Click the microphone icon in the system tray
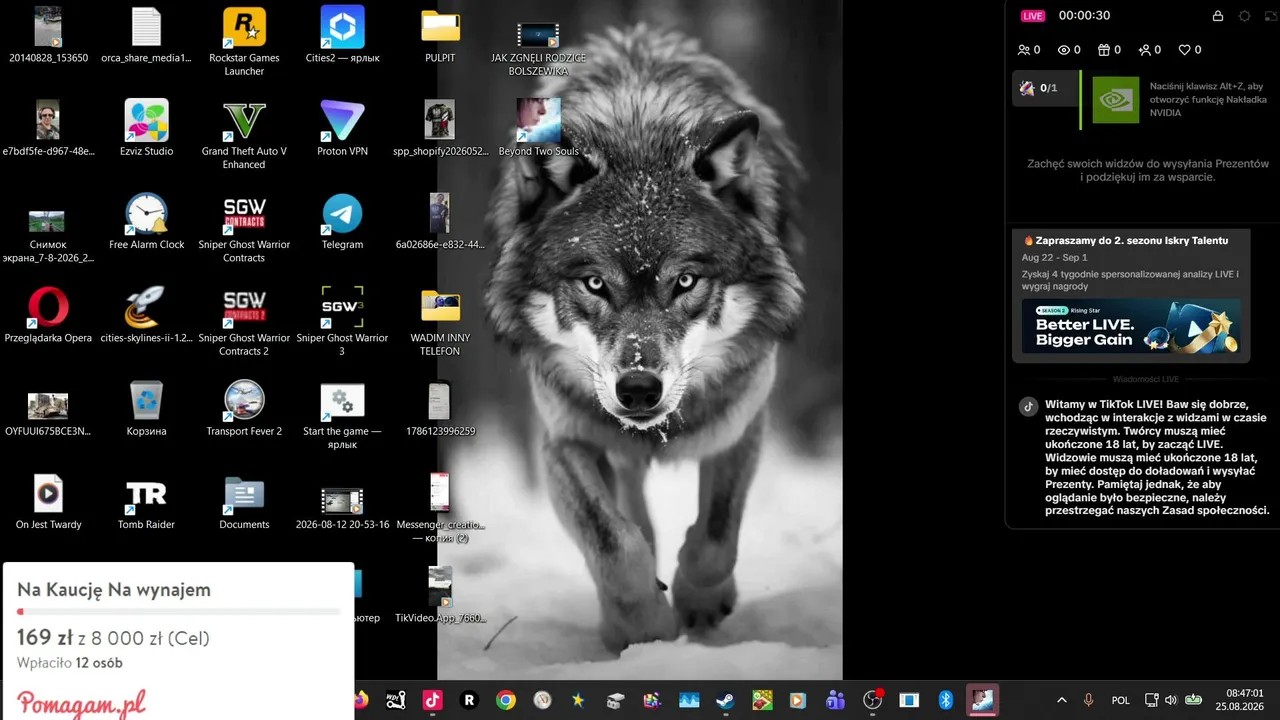The height and width of the screenshot is (720, 1280). [x=1088, y=700]
